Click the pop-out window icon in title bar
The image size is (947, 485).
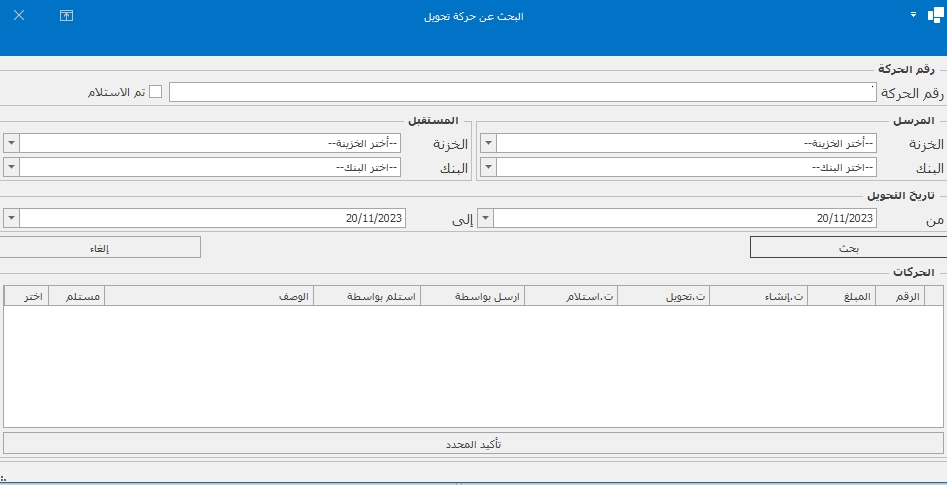pyautogui.click(x=67, y=16)
